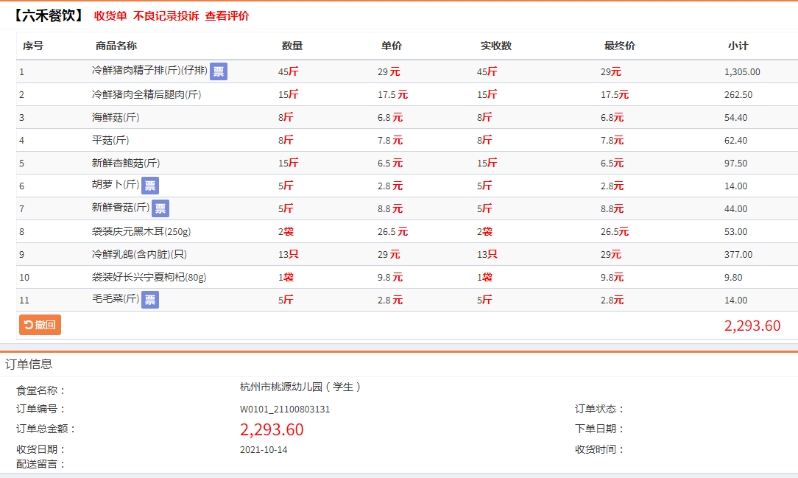Click the 实收数 column header

tap(496, 46)
